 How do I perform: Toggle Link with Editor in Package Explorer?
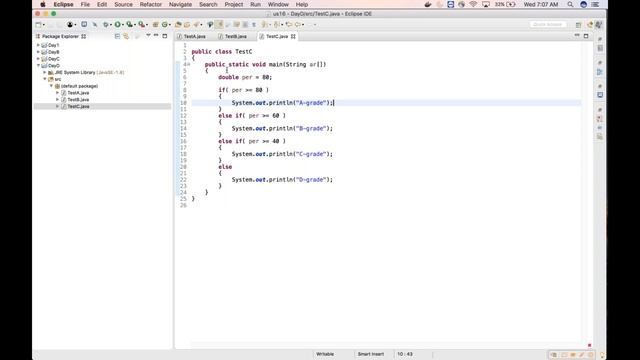pyautogui.click(x=126, y=36)
